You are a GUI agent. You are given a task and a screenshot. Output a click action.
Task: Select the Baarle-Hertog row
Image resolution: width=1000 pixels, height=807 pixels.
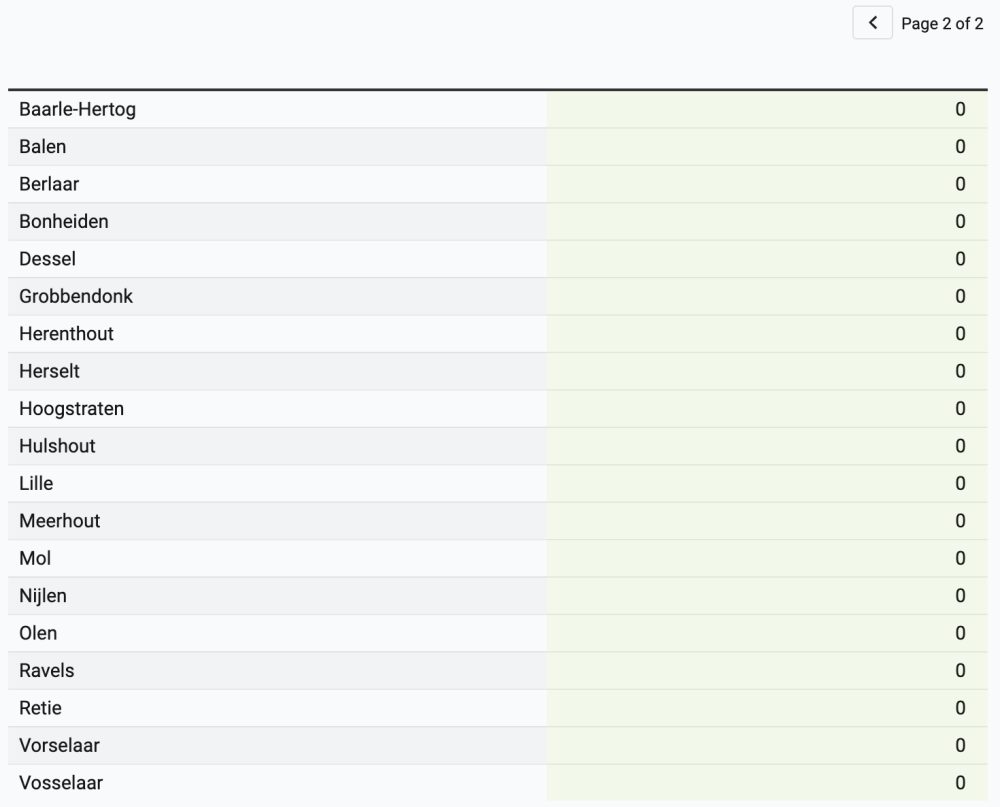(x=77, y=110)
